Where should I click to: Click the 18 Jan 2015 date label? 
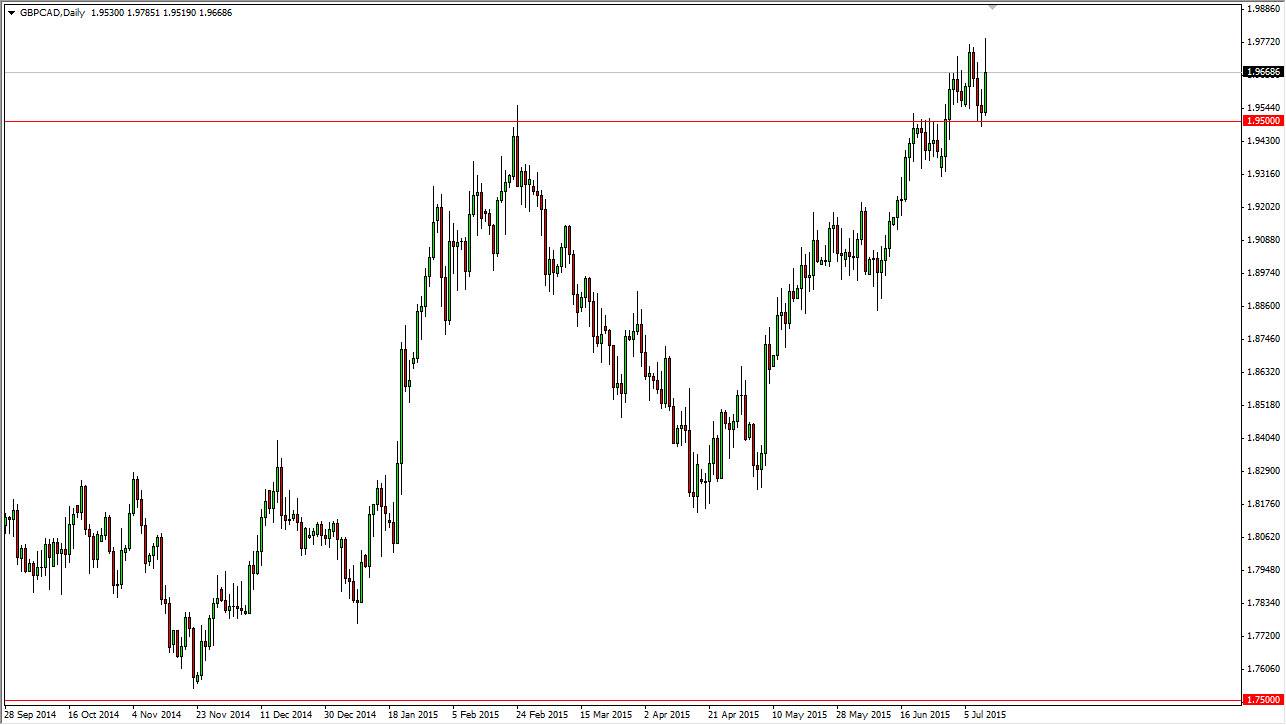(413, 716)
